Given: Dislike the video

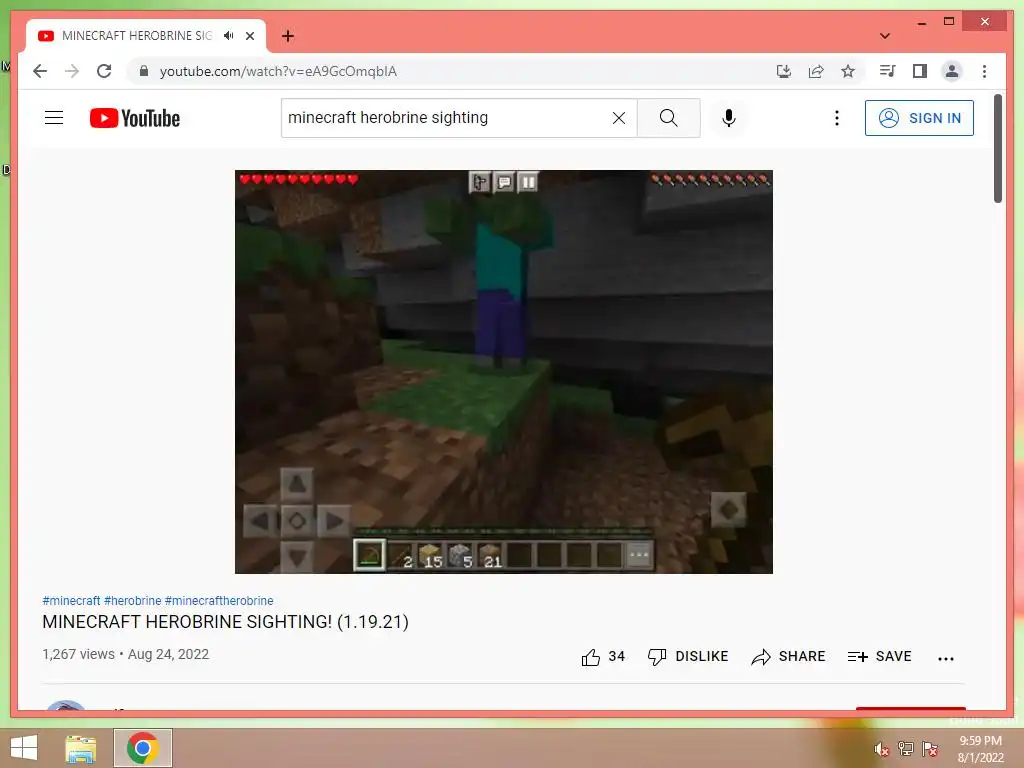Looking at the screenshot, I should [687, 656].
